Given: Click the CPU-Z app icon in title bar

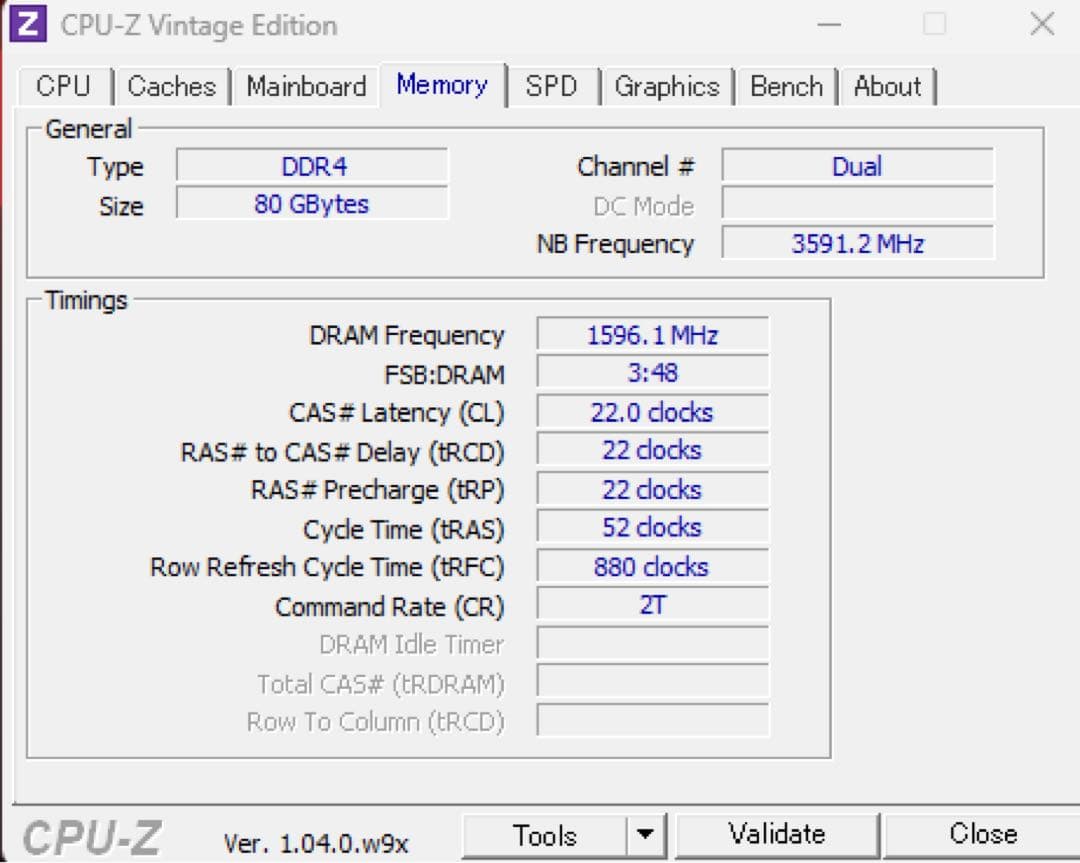Looking at the screenshot, I should point(30,24).
